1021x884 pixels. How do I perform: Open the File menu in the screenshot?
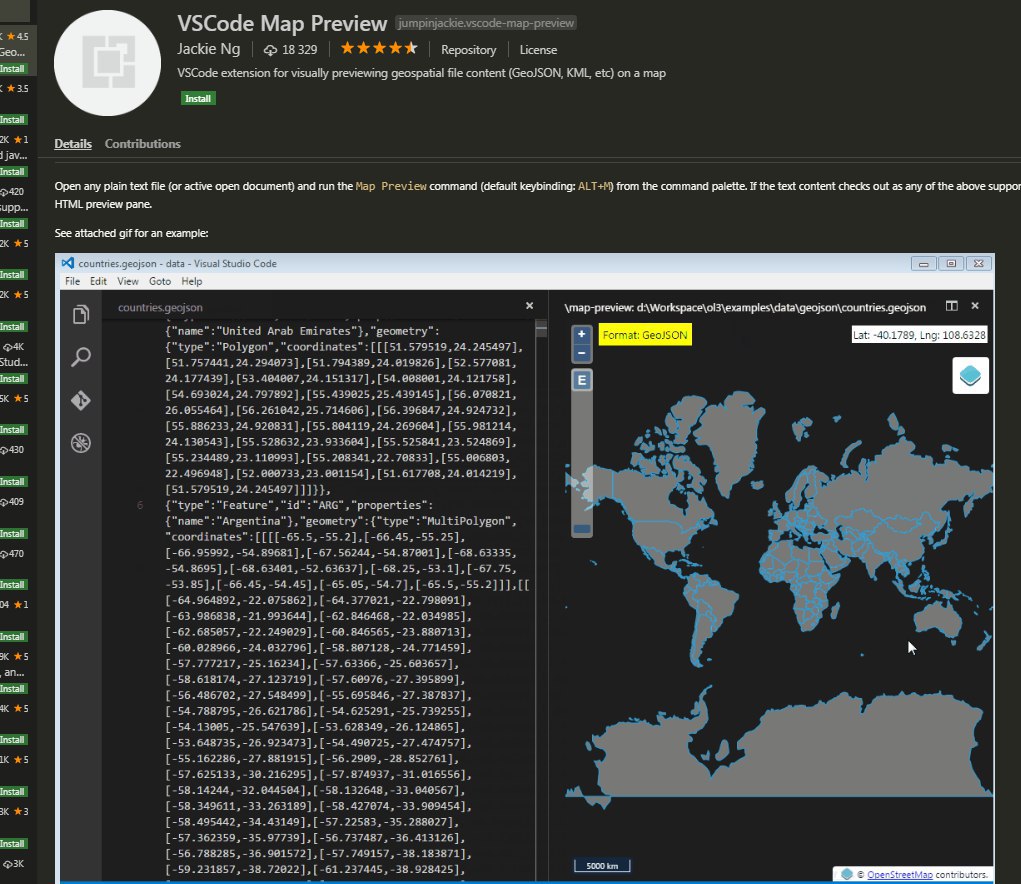click(x=72, y=281)
